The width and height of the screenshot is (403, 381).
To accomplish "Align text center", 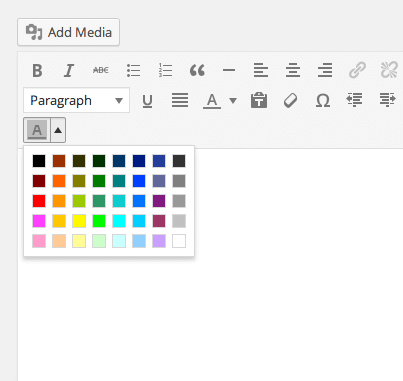I will [293, 70].
